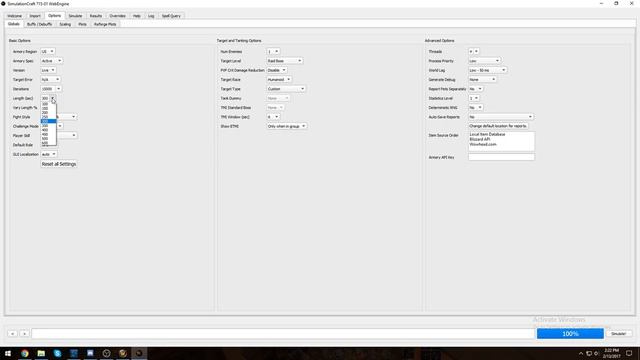640x360 pixels.
Task: Open the TMI Window (sec) dropdown
Action: 273,117
